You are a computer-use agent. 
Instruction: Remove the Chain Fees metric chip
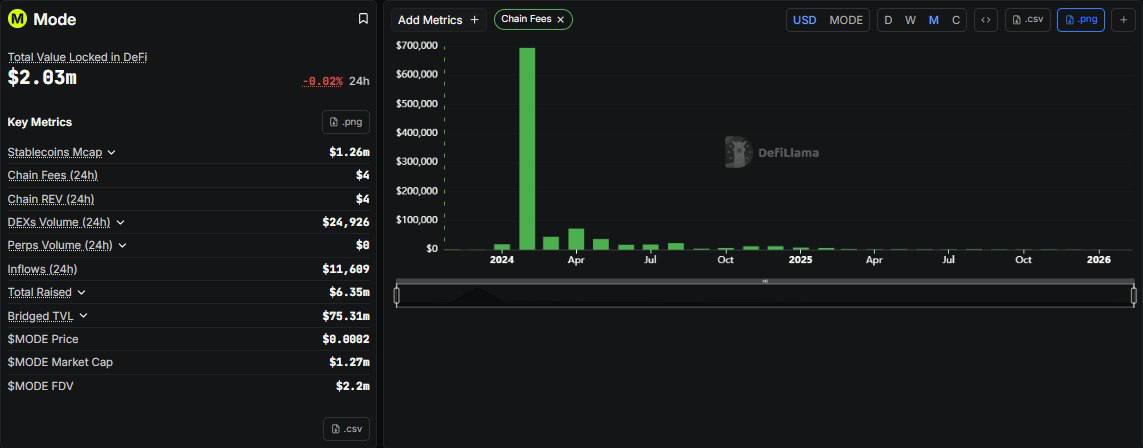[561, 20]
